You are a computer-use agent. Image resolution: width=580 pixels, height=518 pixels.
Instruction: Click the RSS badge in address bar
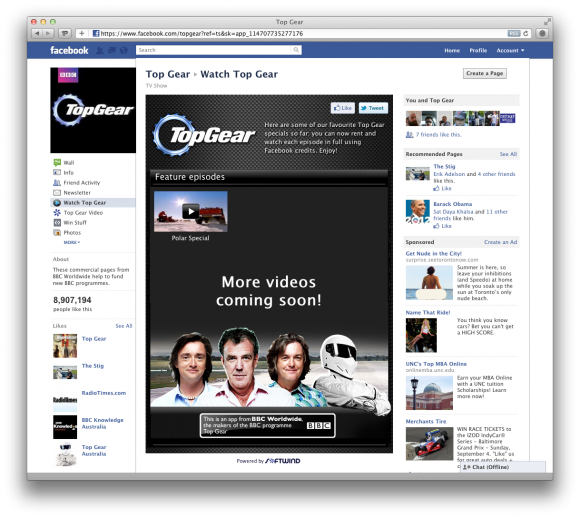point(514,34)
